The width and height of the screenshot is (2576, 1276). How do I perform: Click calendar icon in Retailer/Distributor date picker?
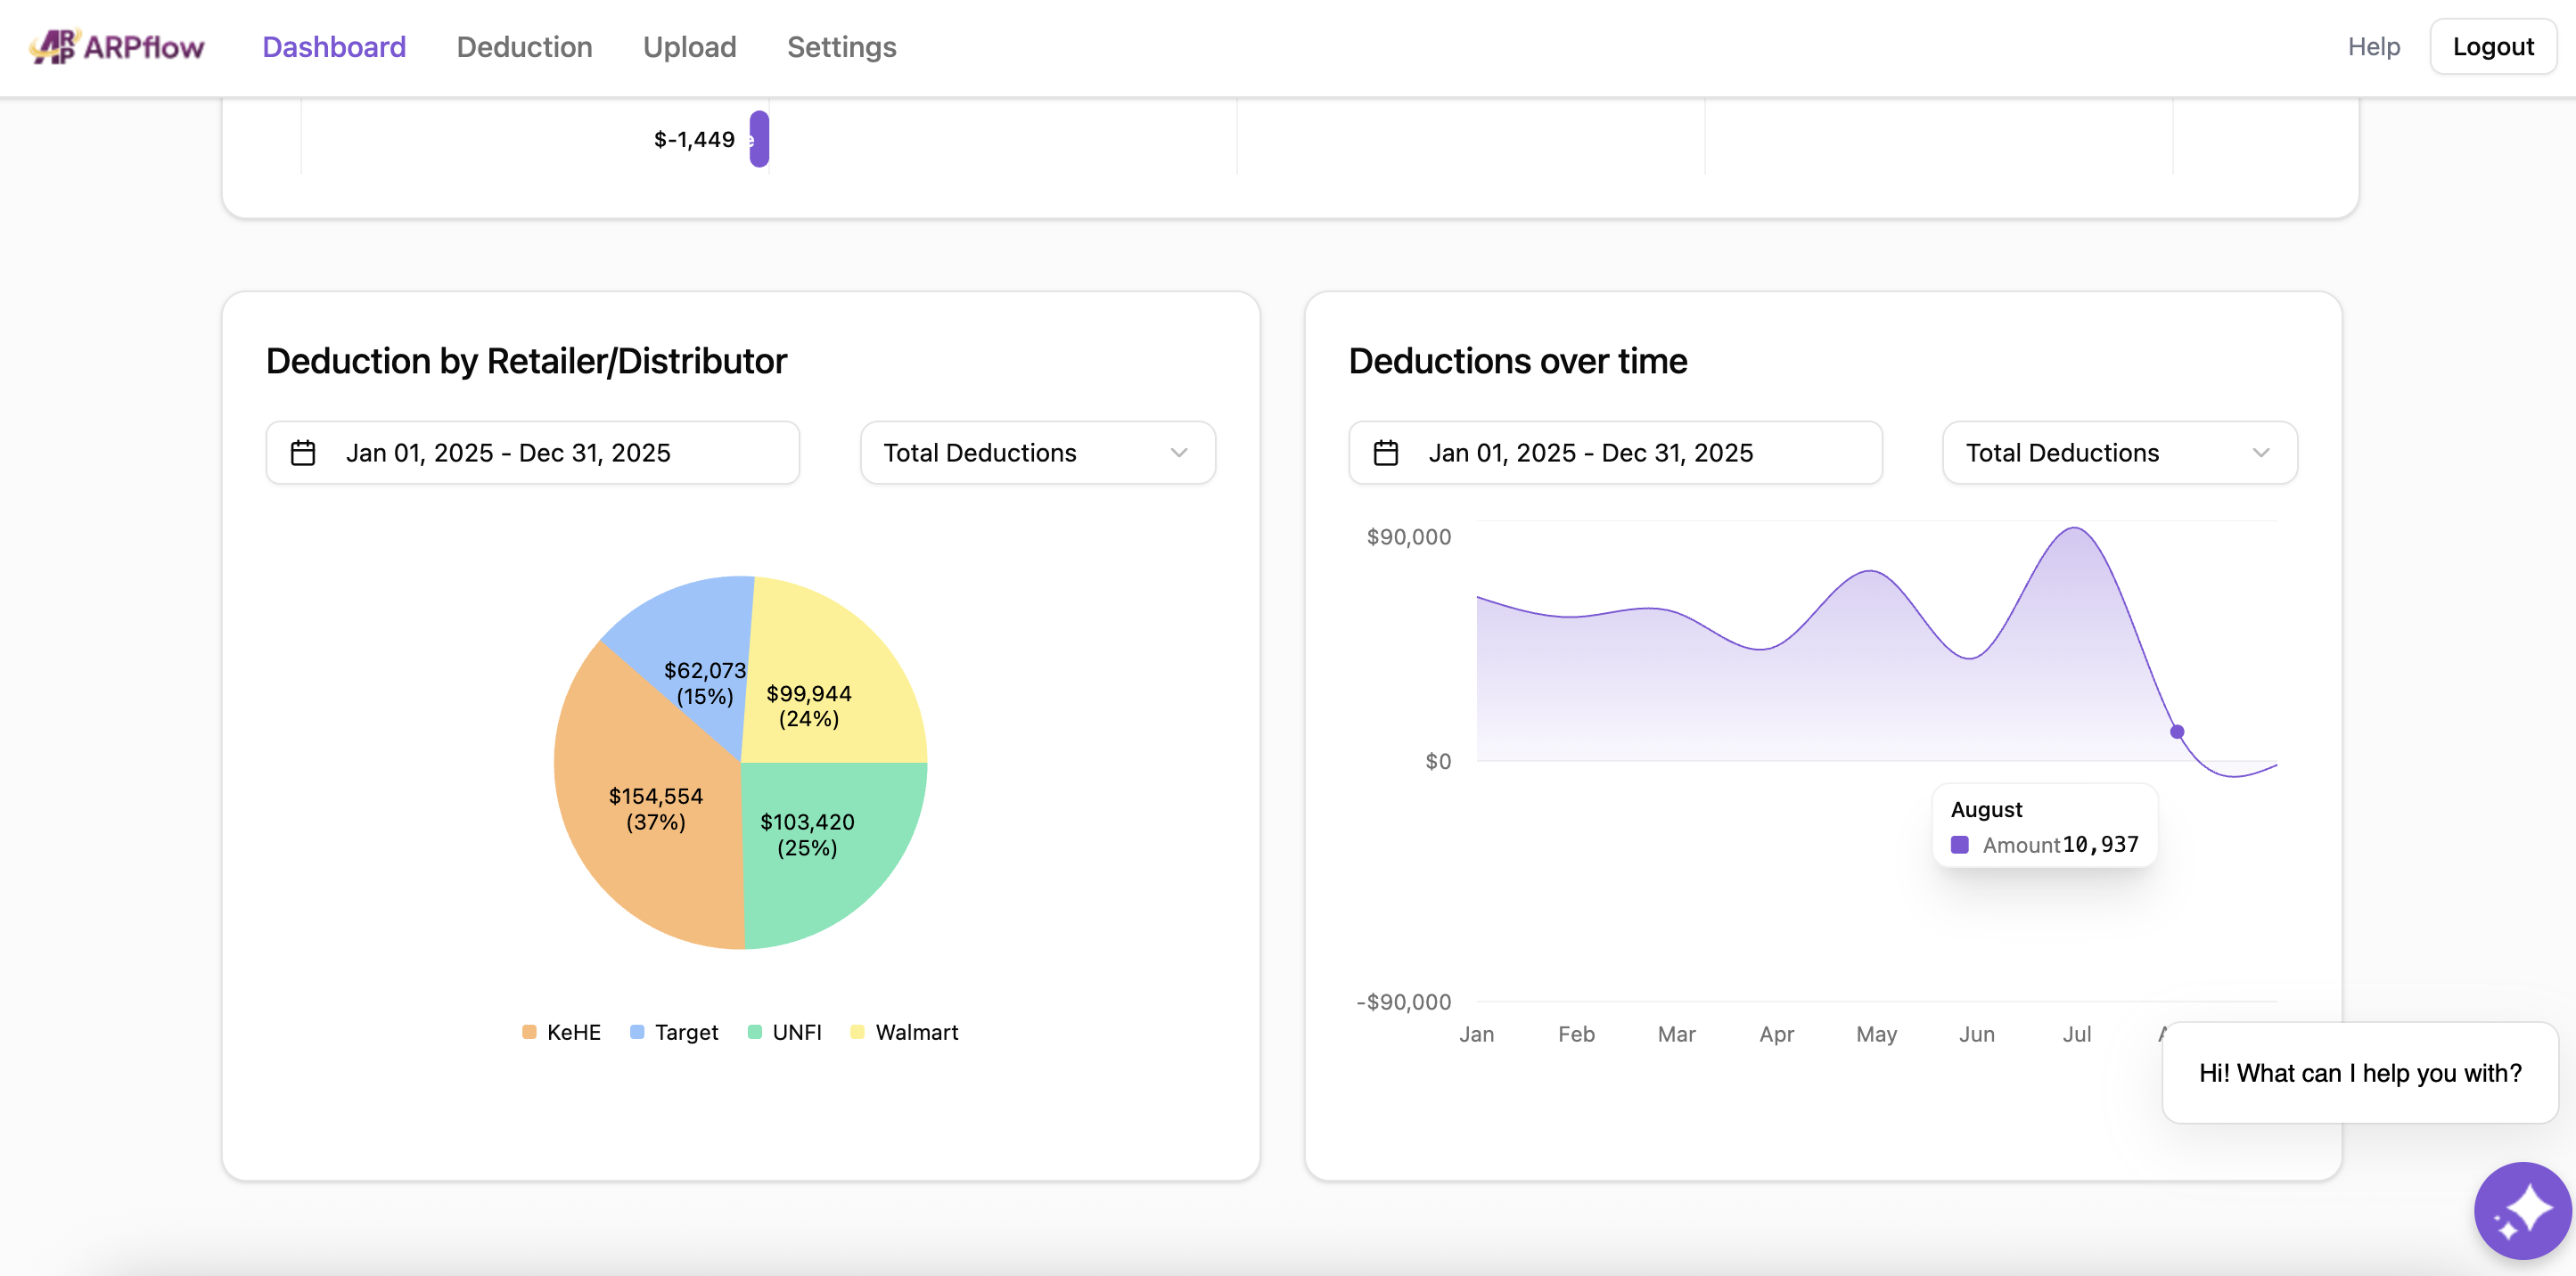303,453
